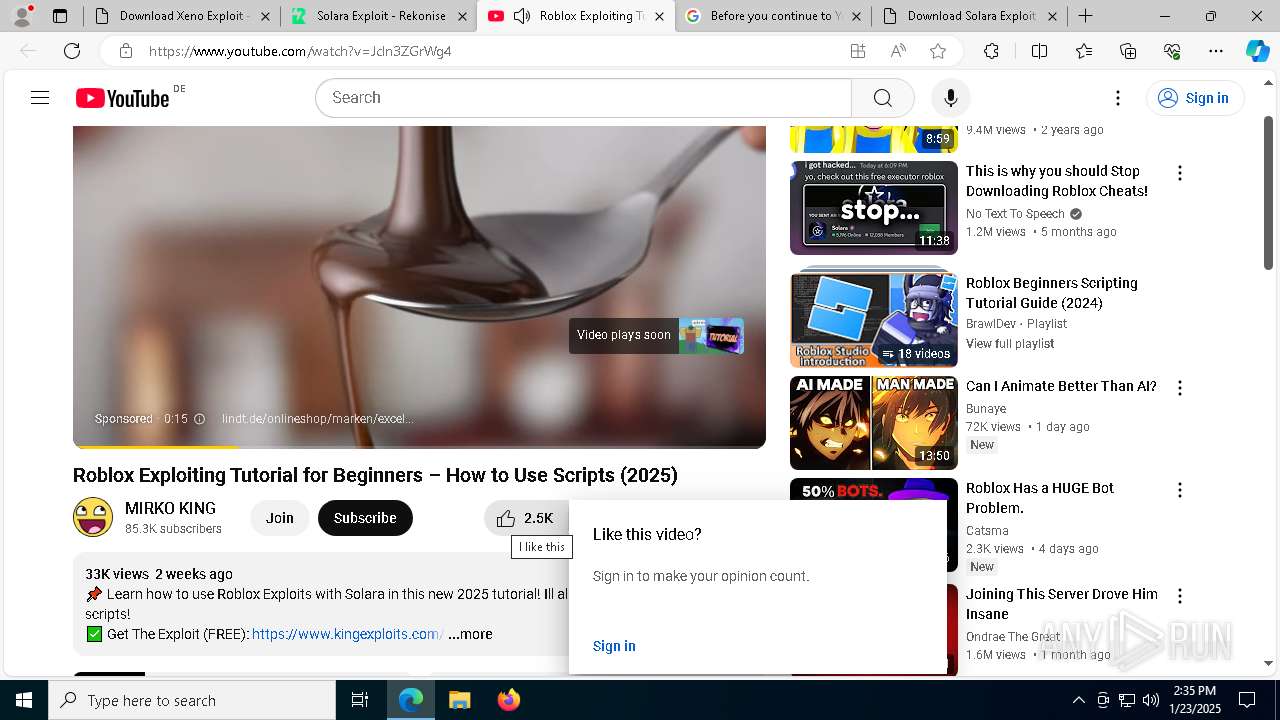This screenshot has height=720, width=1280.
Task: Click the YouTube search magnifier button
Action: pos(882,97)
